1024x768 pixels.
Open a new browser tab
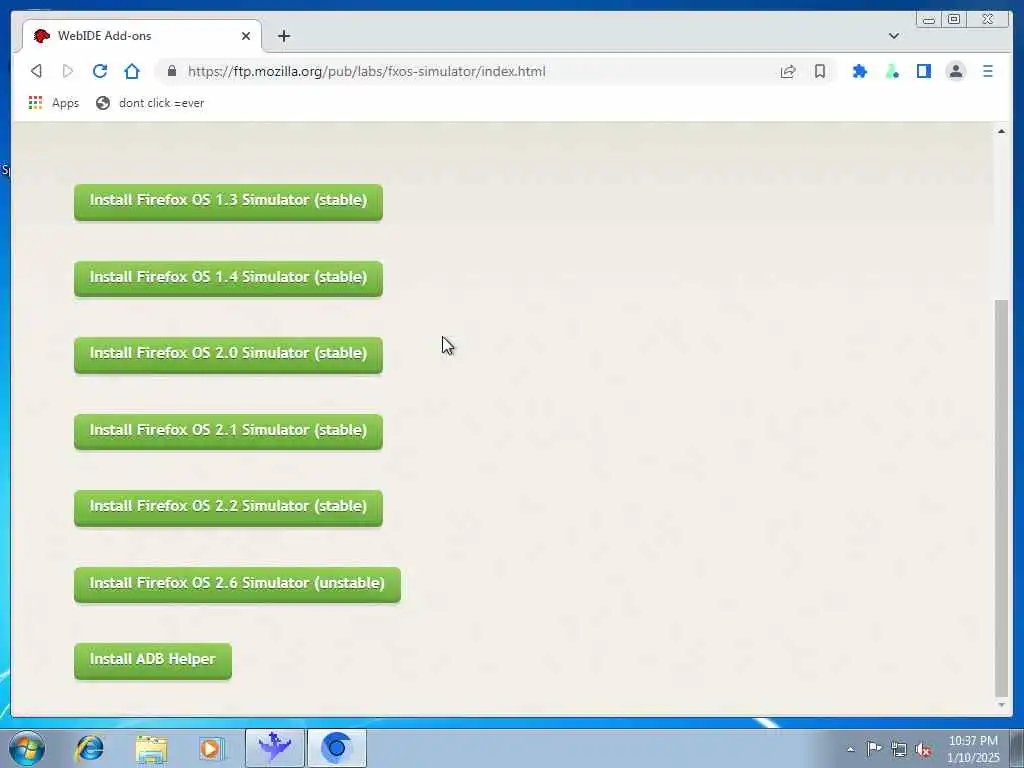click(283, 36)
